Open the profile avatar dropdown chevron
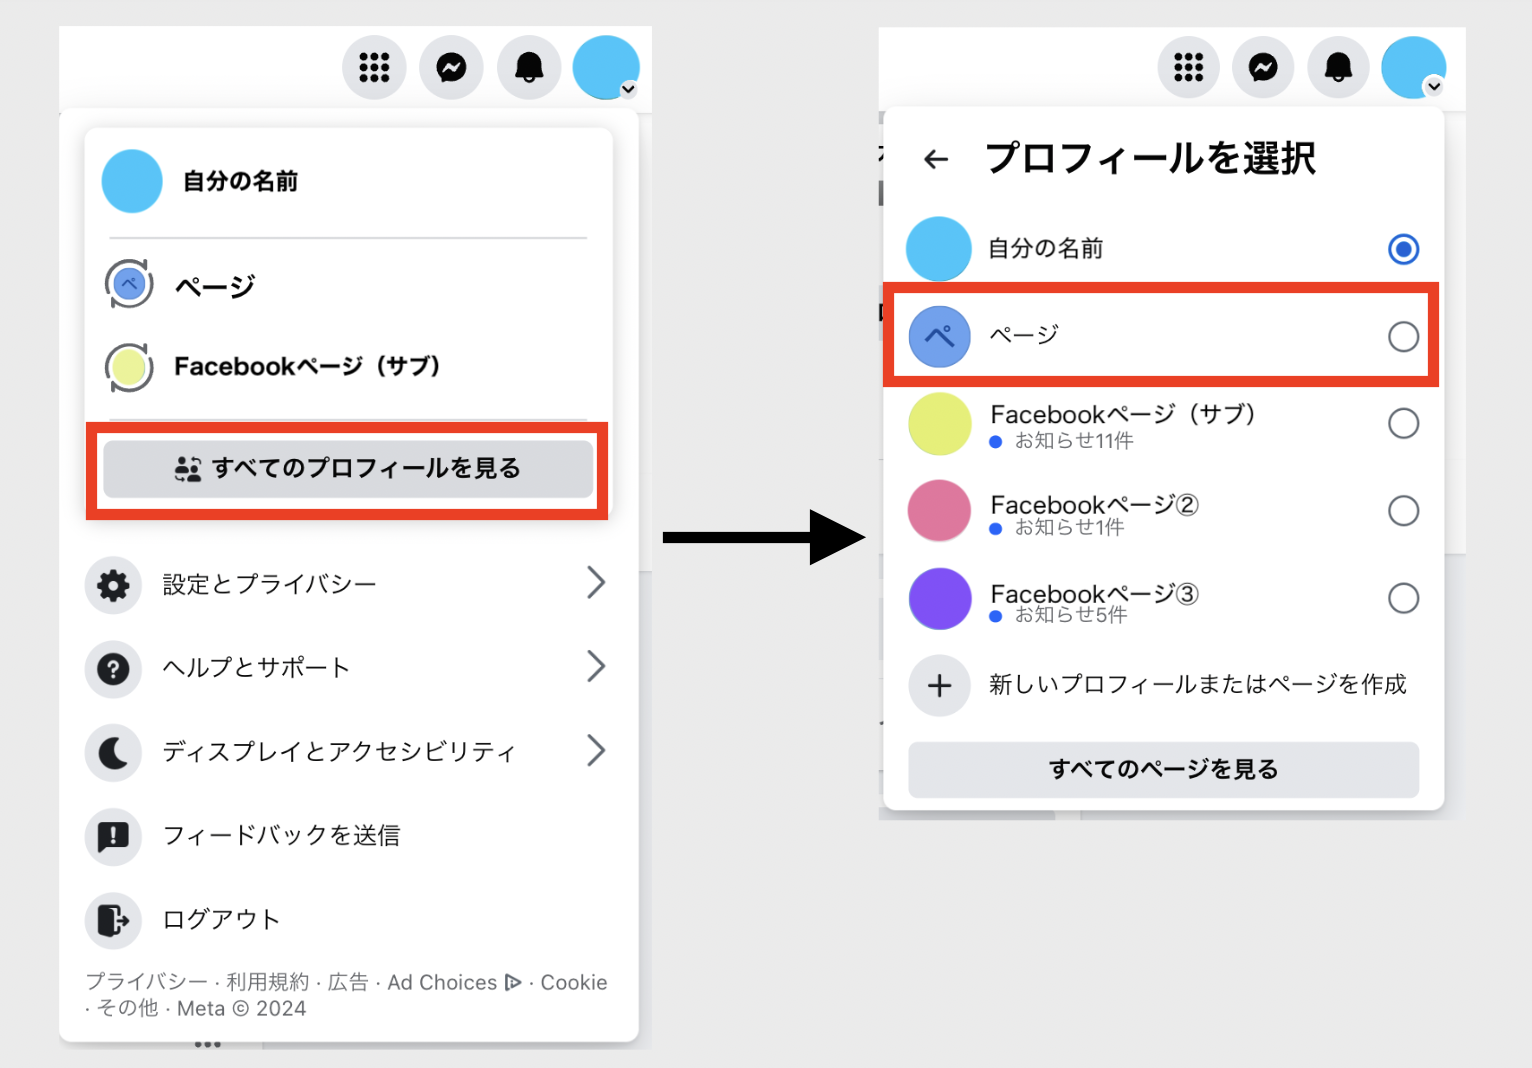This screenshot has height=1068, width=1532. point(629,91)
